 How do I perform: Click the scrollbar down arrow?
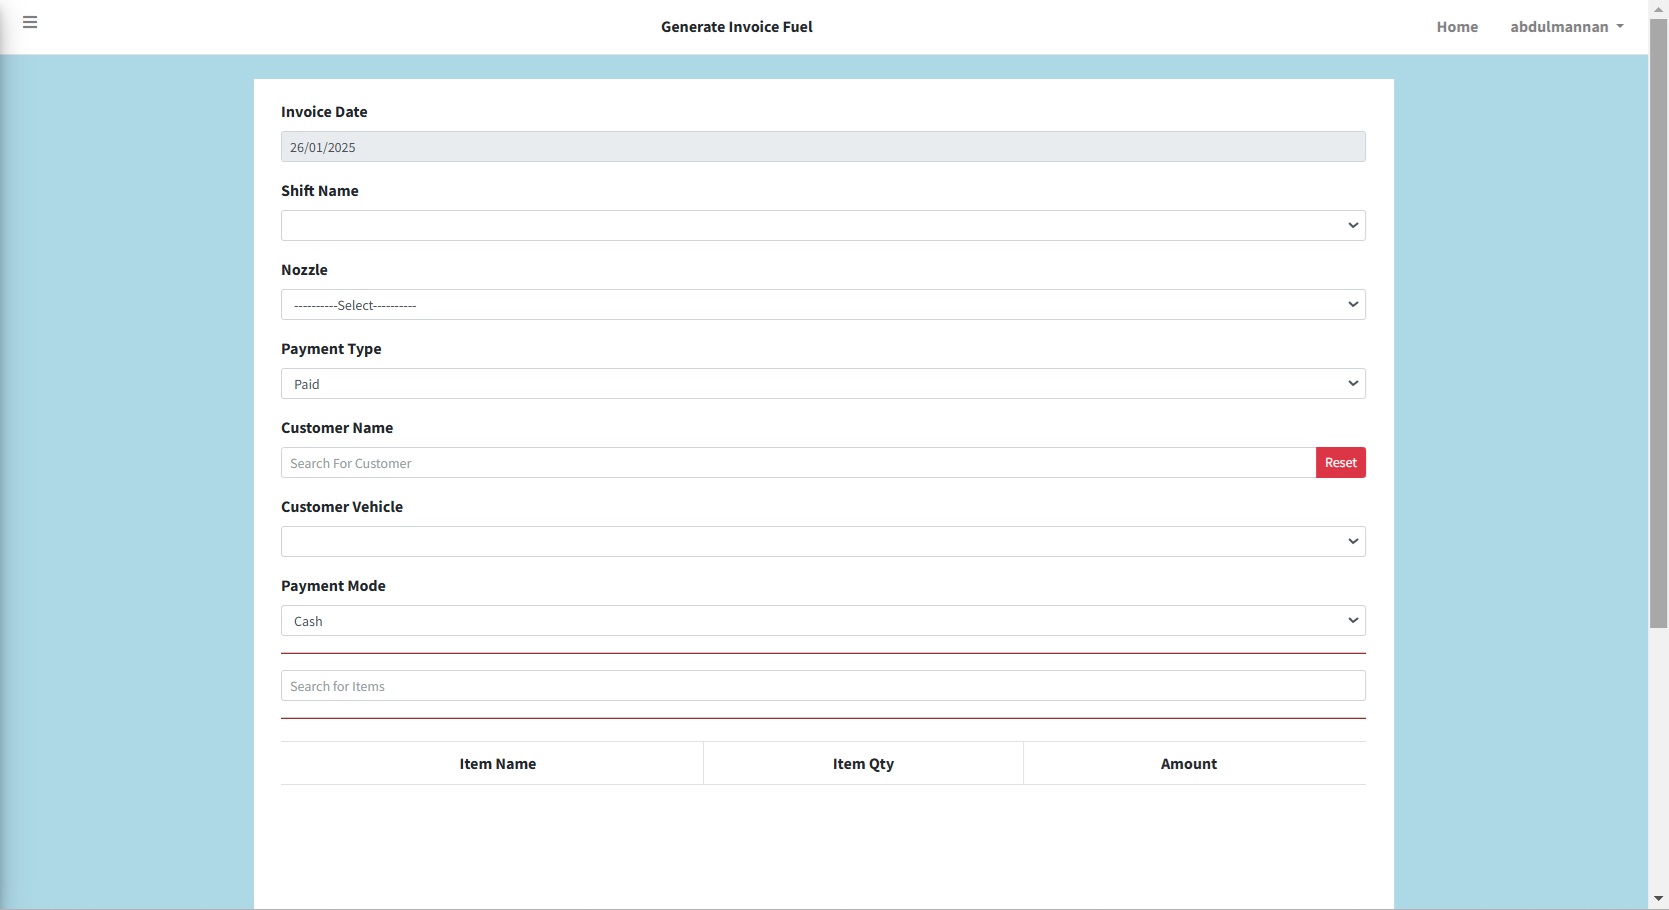[1658, 899]
